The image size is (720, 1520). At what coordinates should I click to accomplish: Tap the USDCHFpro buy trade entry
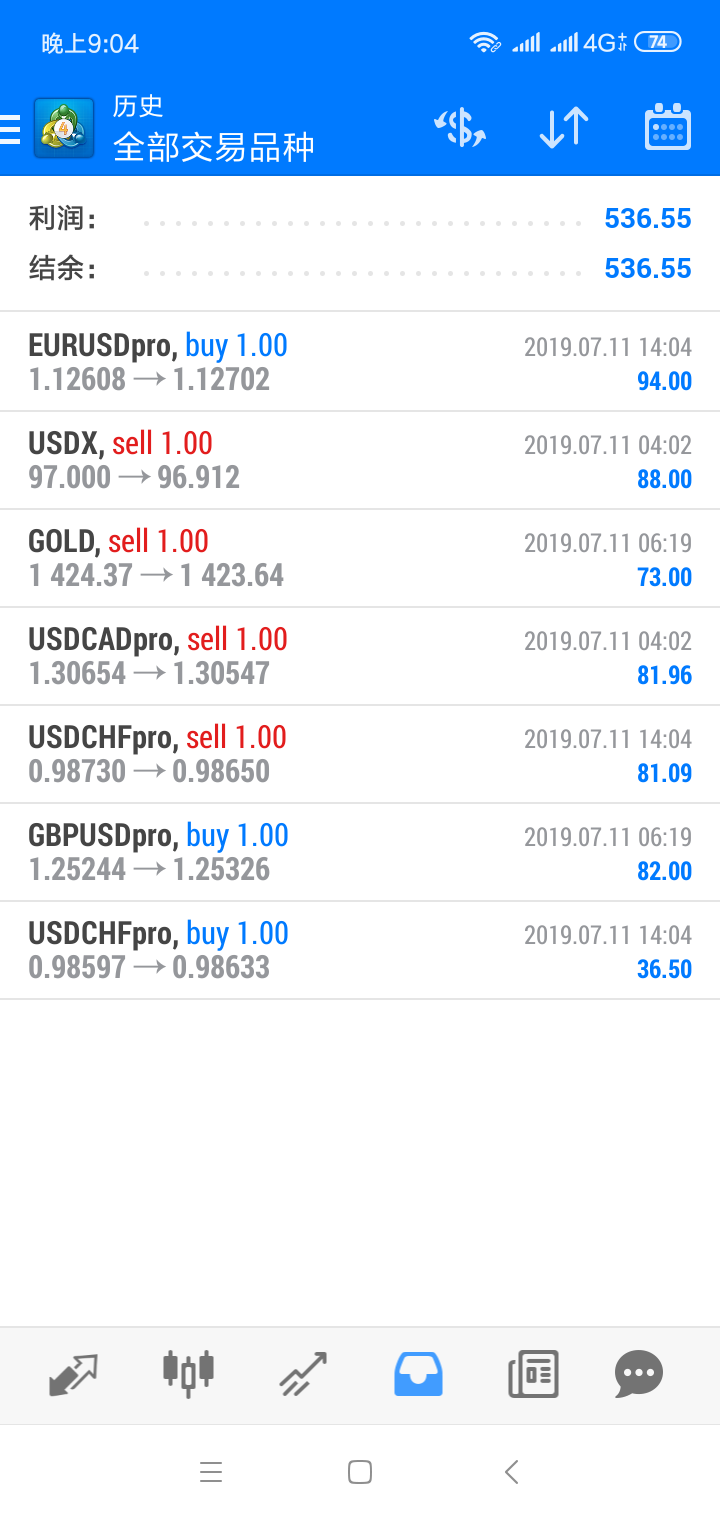[x=360, y=950]
